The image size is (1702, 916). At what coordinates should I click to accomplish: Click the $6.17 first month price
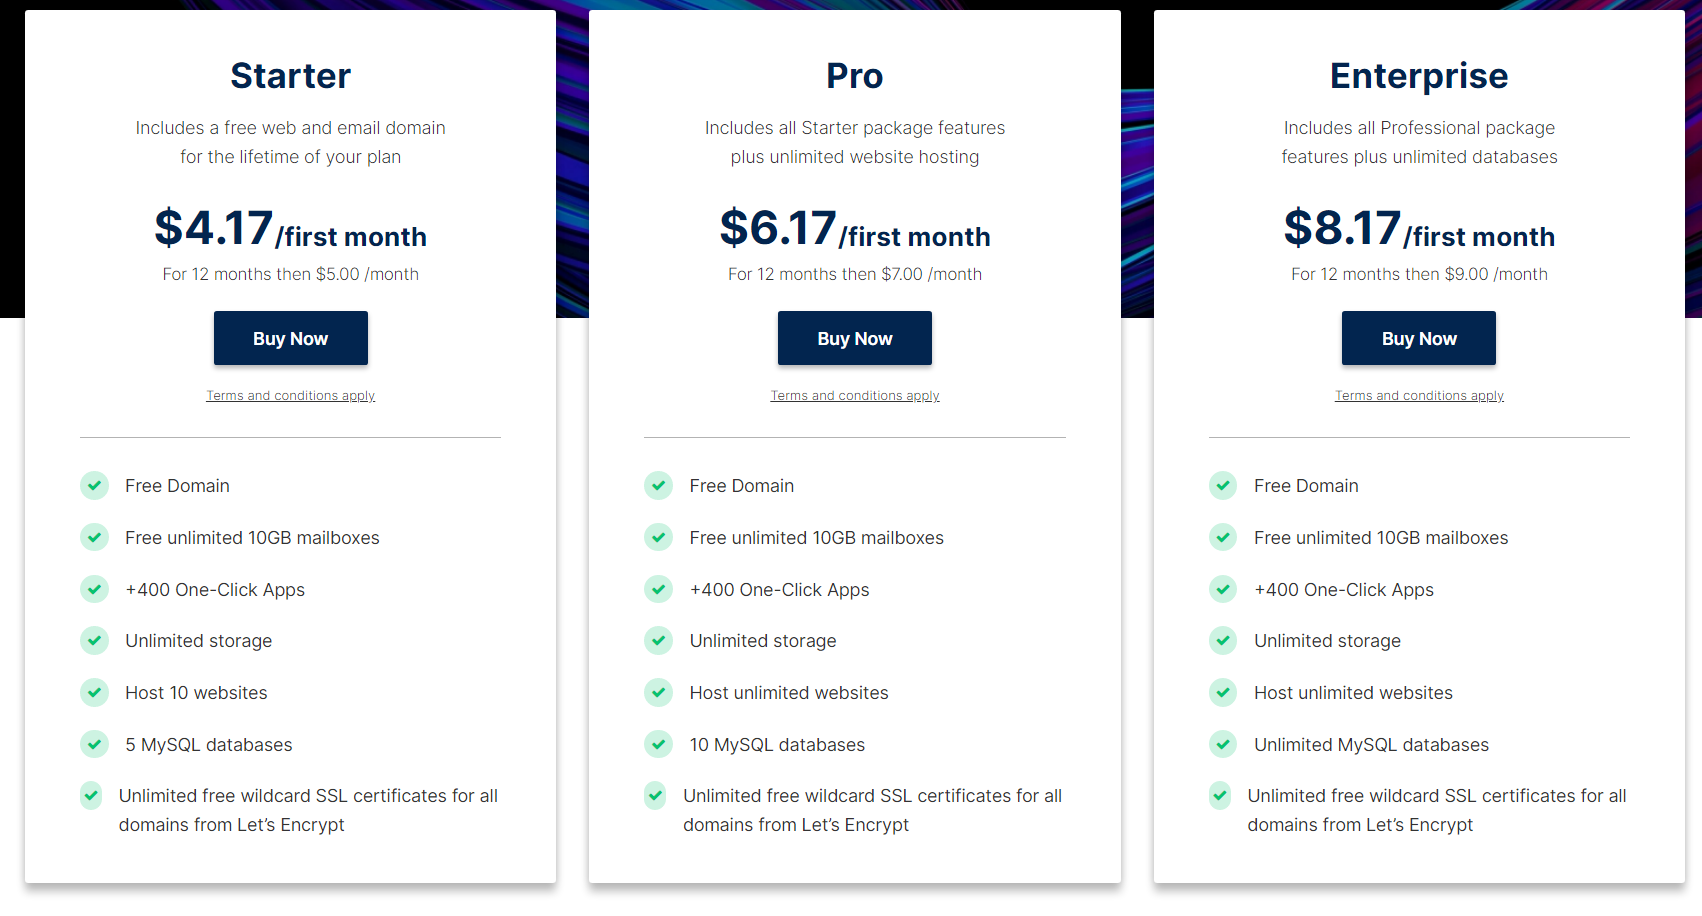coord(854,229)
